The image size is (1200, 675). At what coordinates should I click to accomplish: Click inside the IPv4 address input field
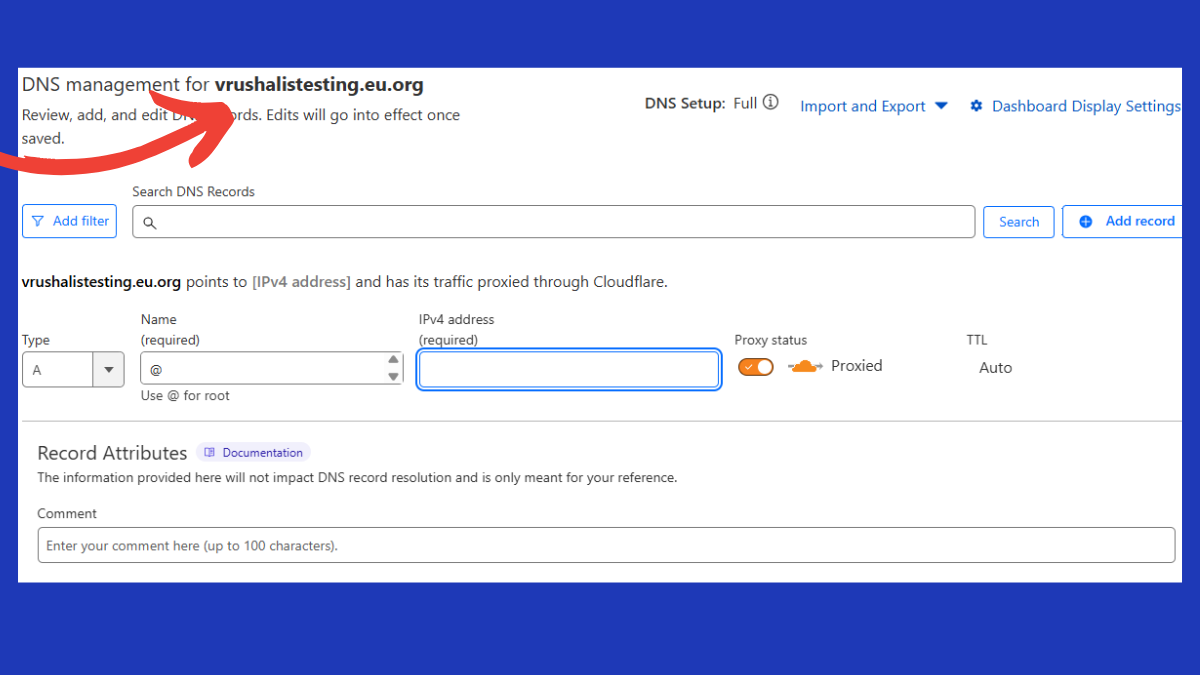pos(568,369)
